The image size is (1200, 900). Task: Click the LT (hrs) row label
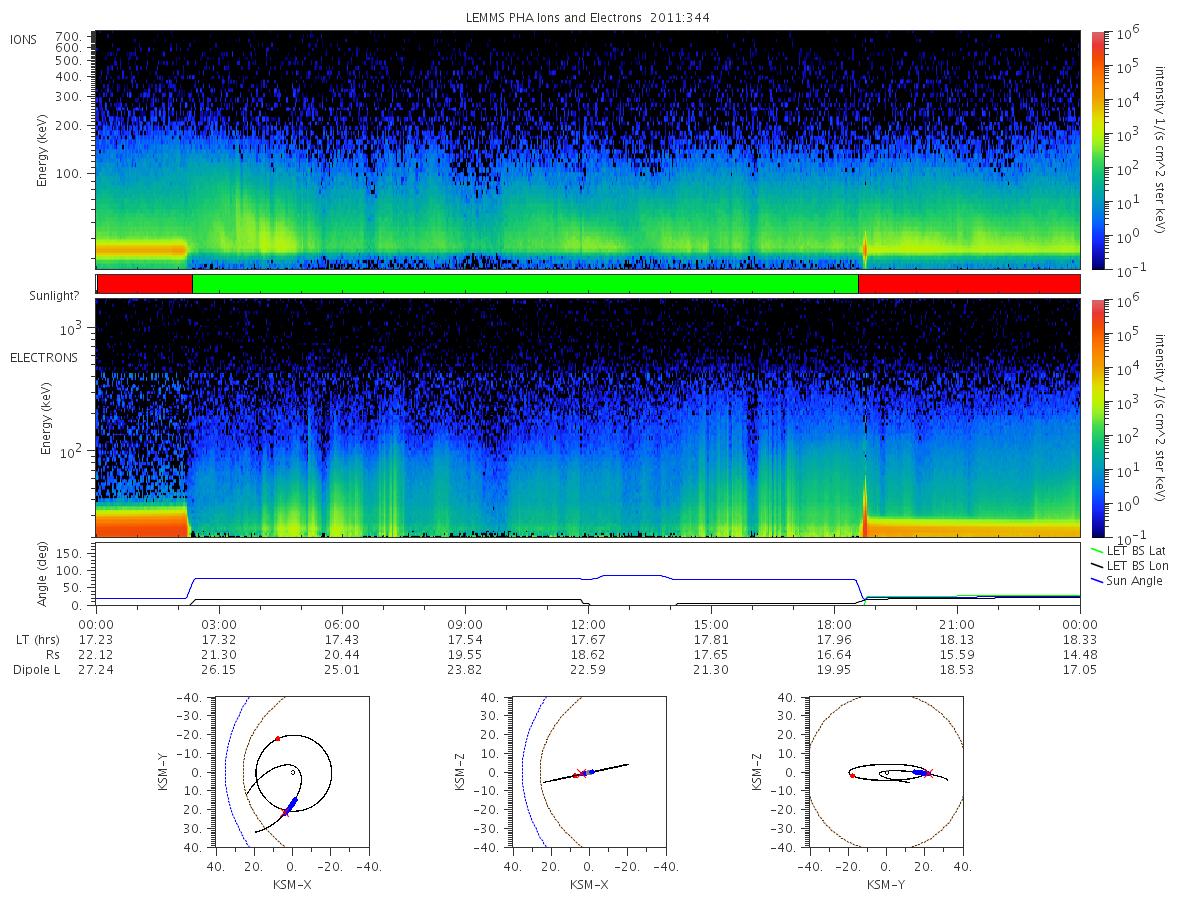pyautogui.click(x=36, y=639)
